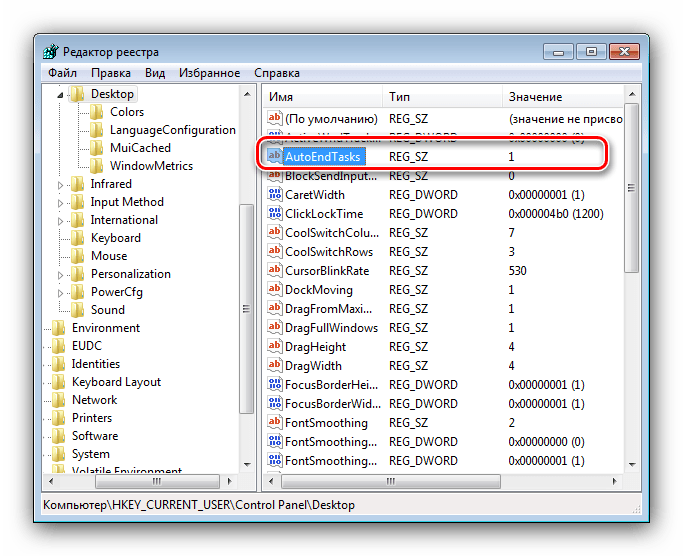Click the Keyboard folder icon
The height and width of the screenshot is (556, 683).
pos(78,237)
